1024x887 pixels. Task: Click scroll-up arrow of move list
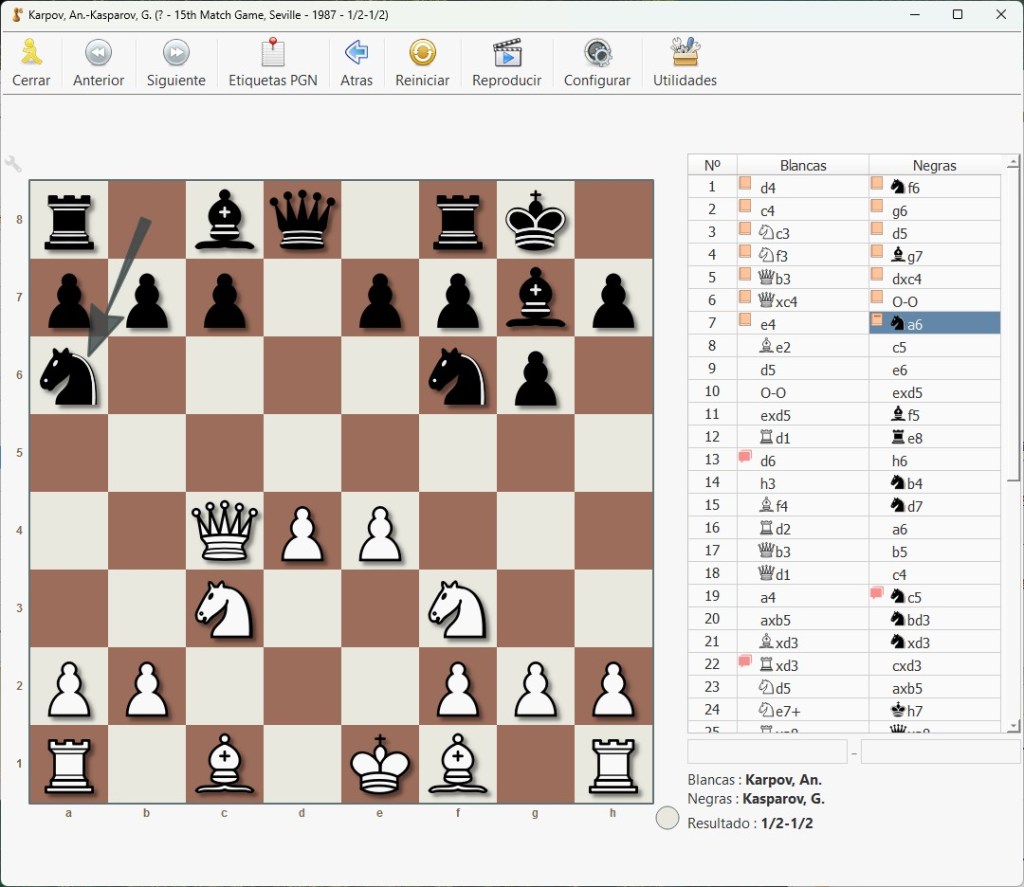[x=1013, y=161]
